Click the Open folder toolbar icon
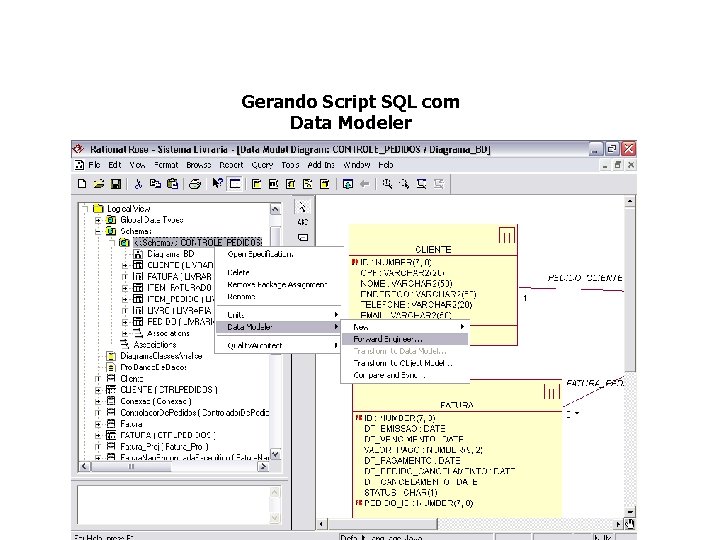The image size is (720, 540). point(99,184)
